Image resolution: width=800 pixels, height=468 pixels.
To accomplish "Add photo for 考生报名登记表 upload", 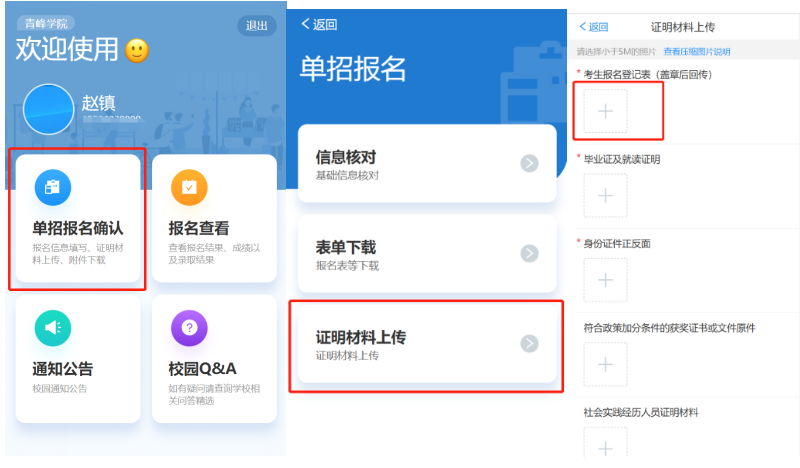I will click(605, 111).
